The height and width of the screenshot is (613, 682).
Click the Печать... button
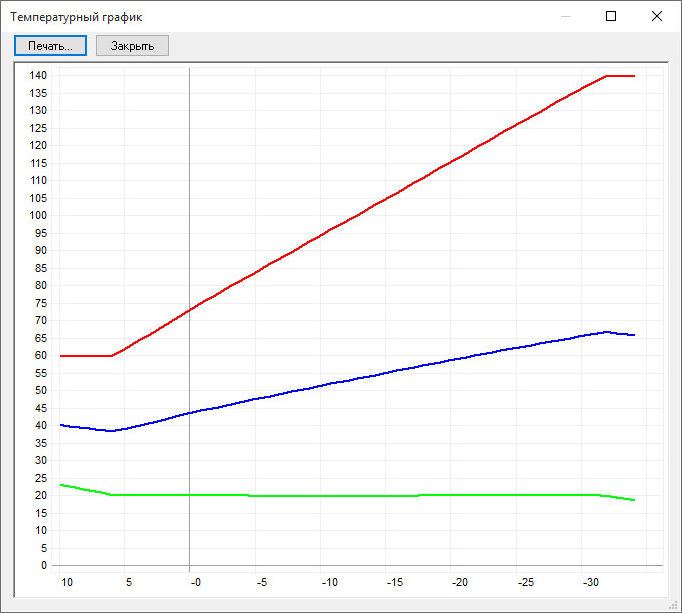[50, 46]
